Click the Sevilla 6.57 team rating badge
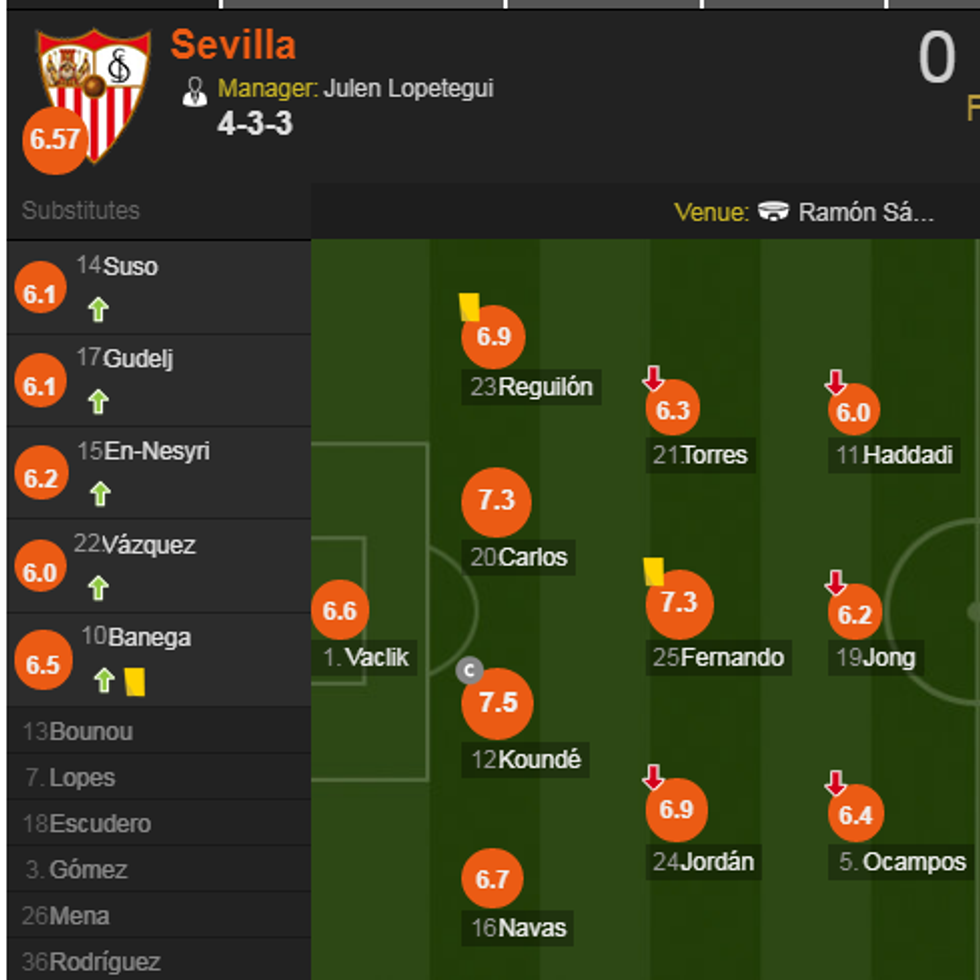Image resolution: width=980 pixels, height=980 pixels. click(54, 139)
